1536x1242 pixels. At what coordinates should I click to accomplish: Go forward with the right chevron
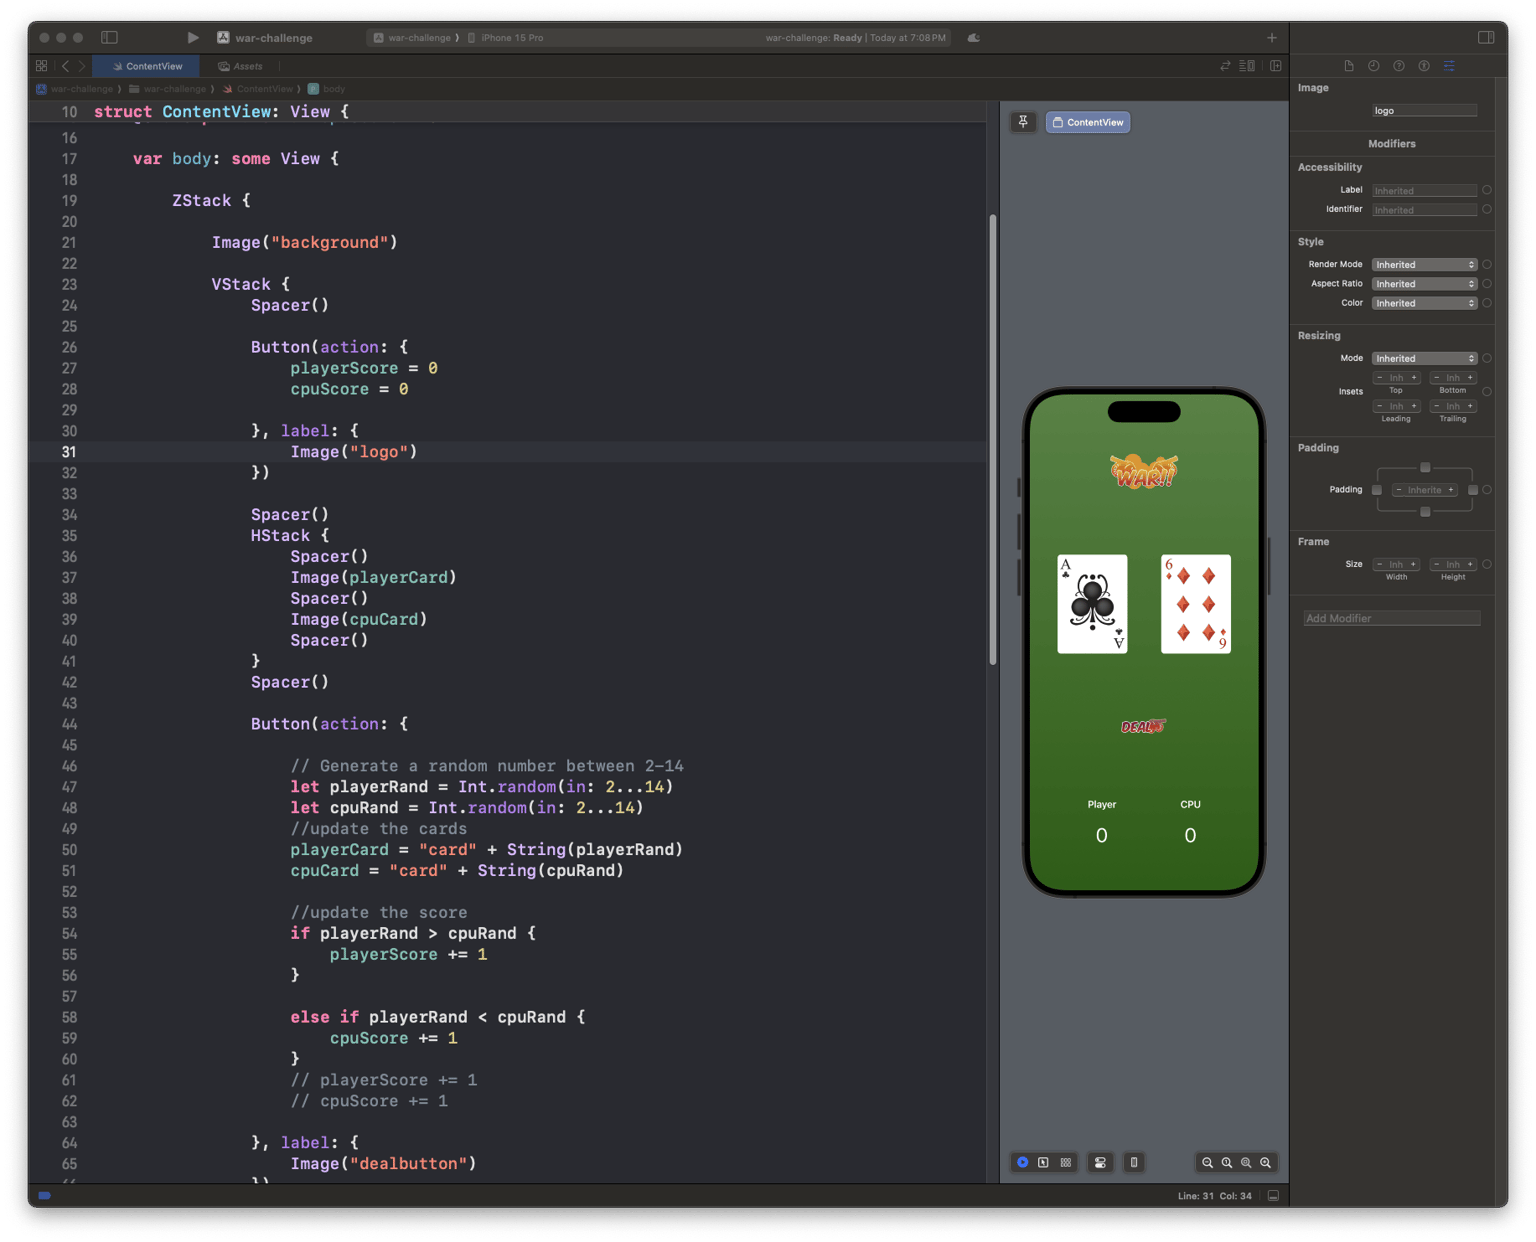click(x=82, y=66)
